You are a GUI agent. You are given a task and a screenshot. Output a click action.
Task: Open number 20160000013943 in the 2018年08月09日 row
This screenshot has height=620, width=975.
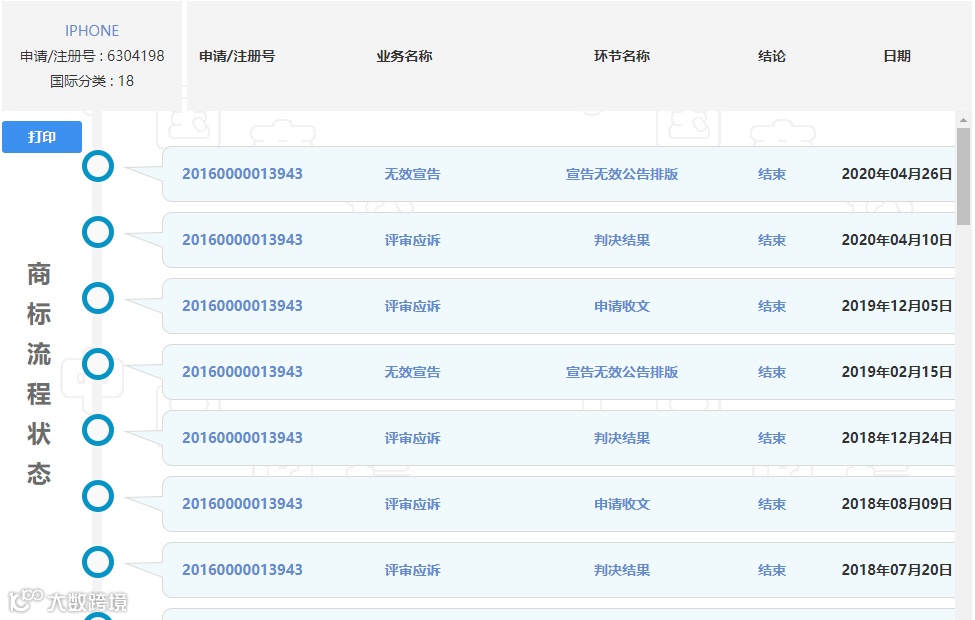243,504
